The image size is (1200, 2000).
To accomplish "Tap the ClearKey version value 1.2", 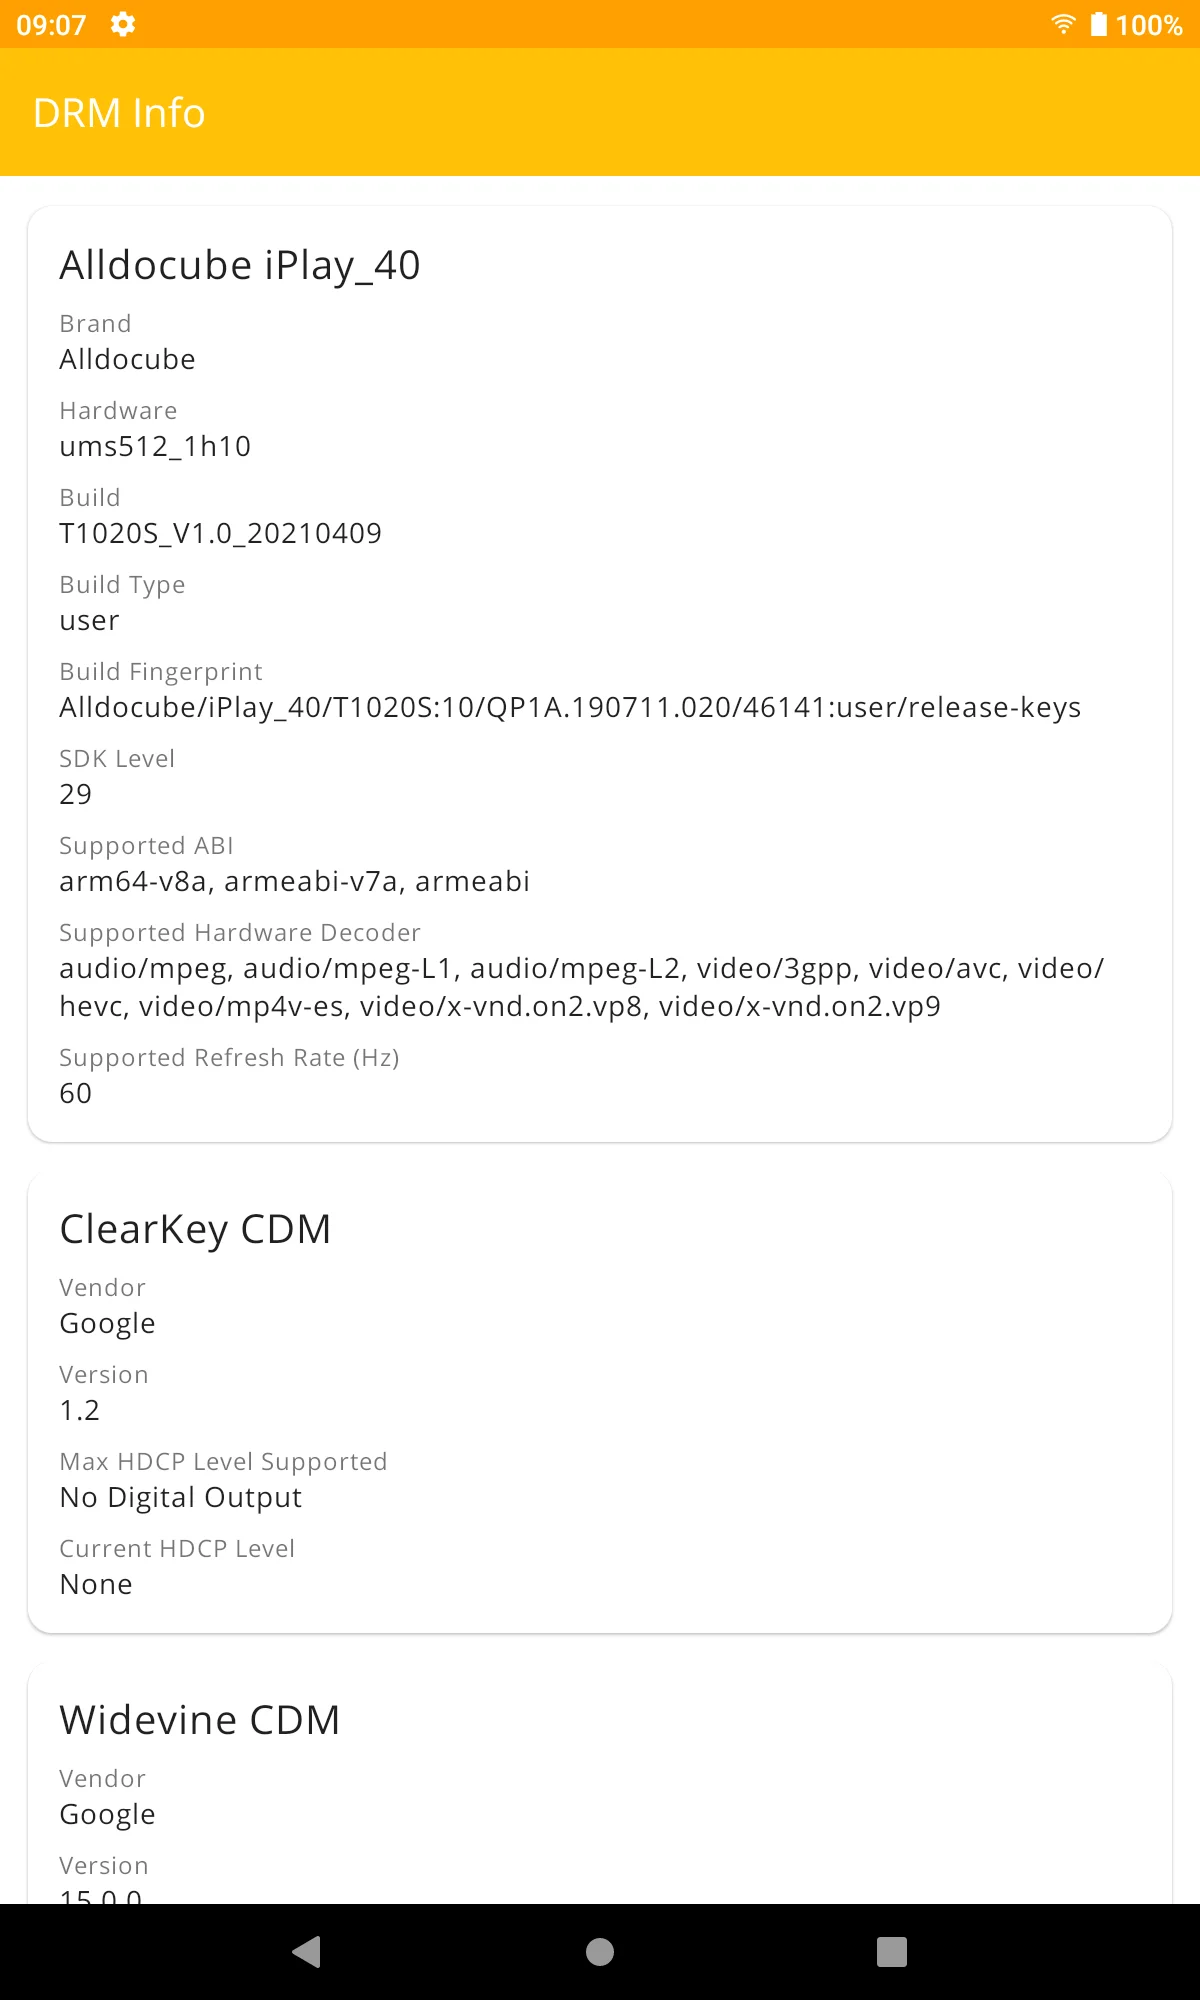I will (80, 1410).
